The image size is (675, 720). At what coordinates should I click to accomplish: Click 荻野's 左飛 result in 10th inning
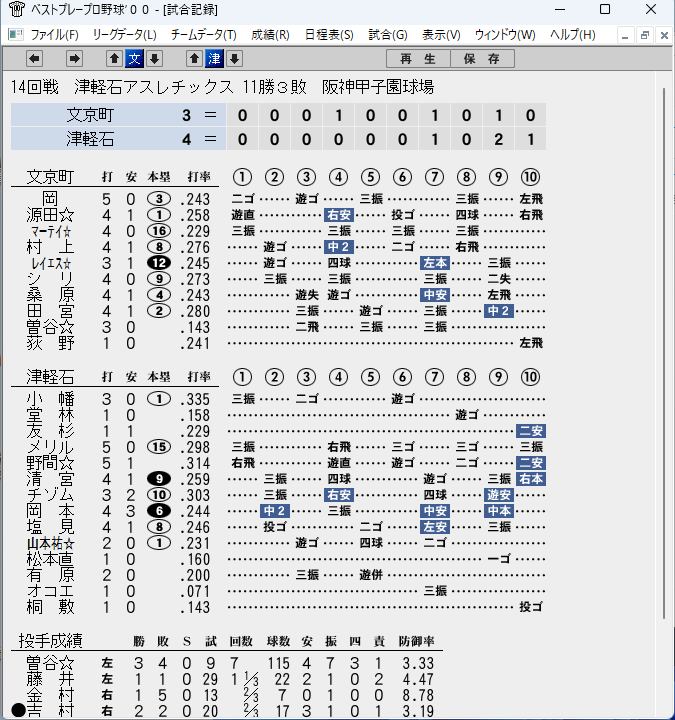[531, 343]
